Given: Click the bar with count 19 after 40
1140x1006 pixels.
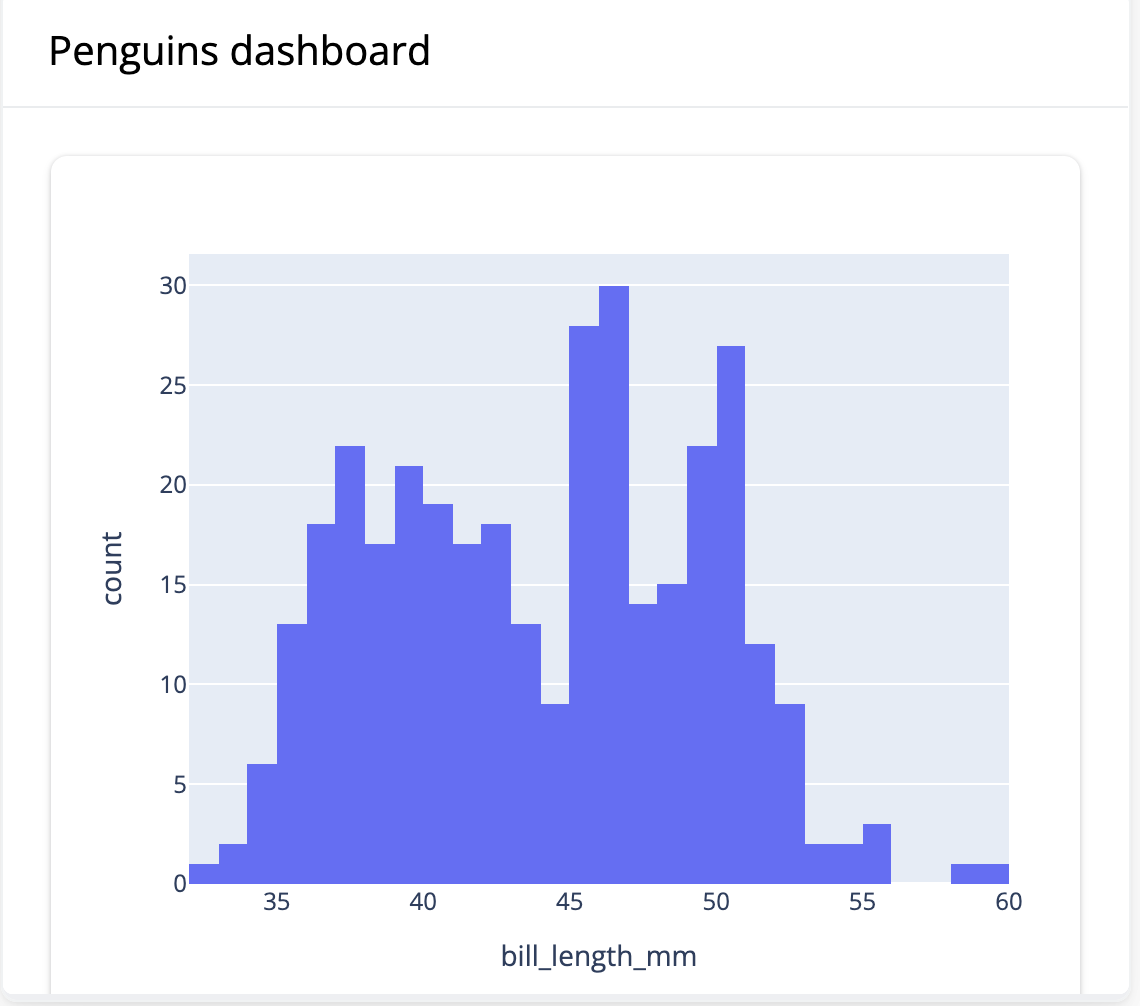Looking at the screenshot, I should 438,694.
